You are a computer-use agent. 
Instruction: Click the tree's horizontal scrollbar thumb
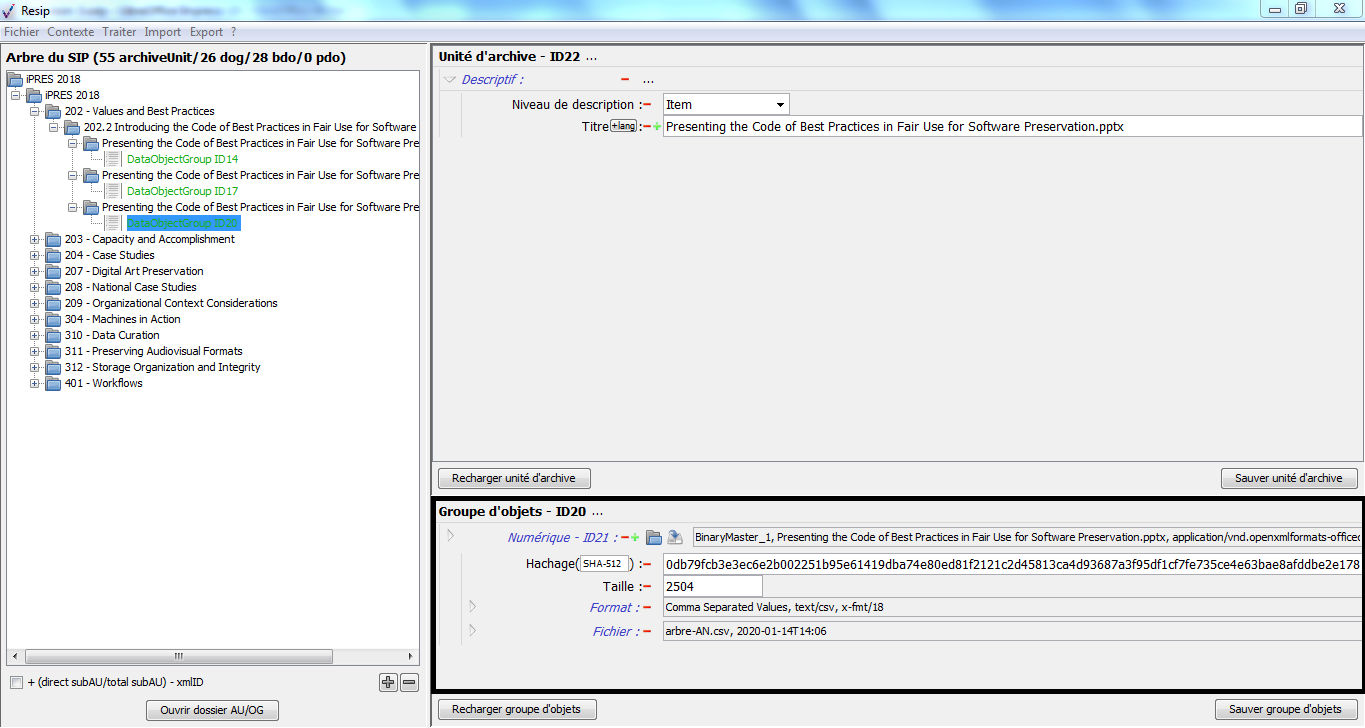click(179, 657)
